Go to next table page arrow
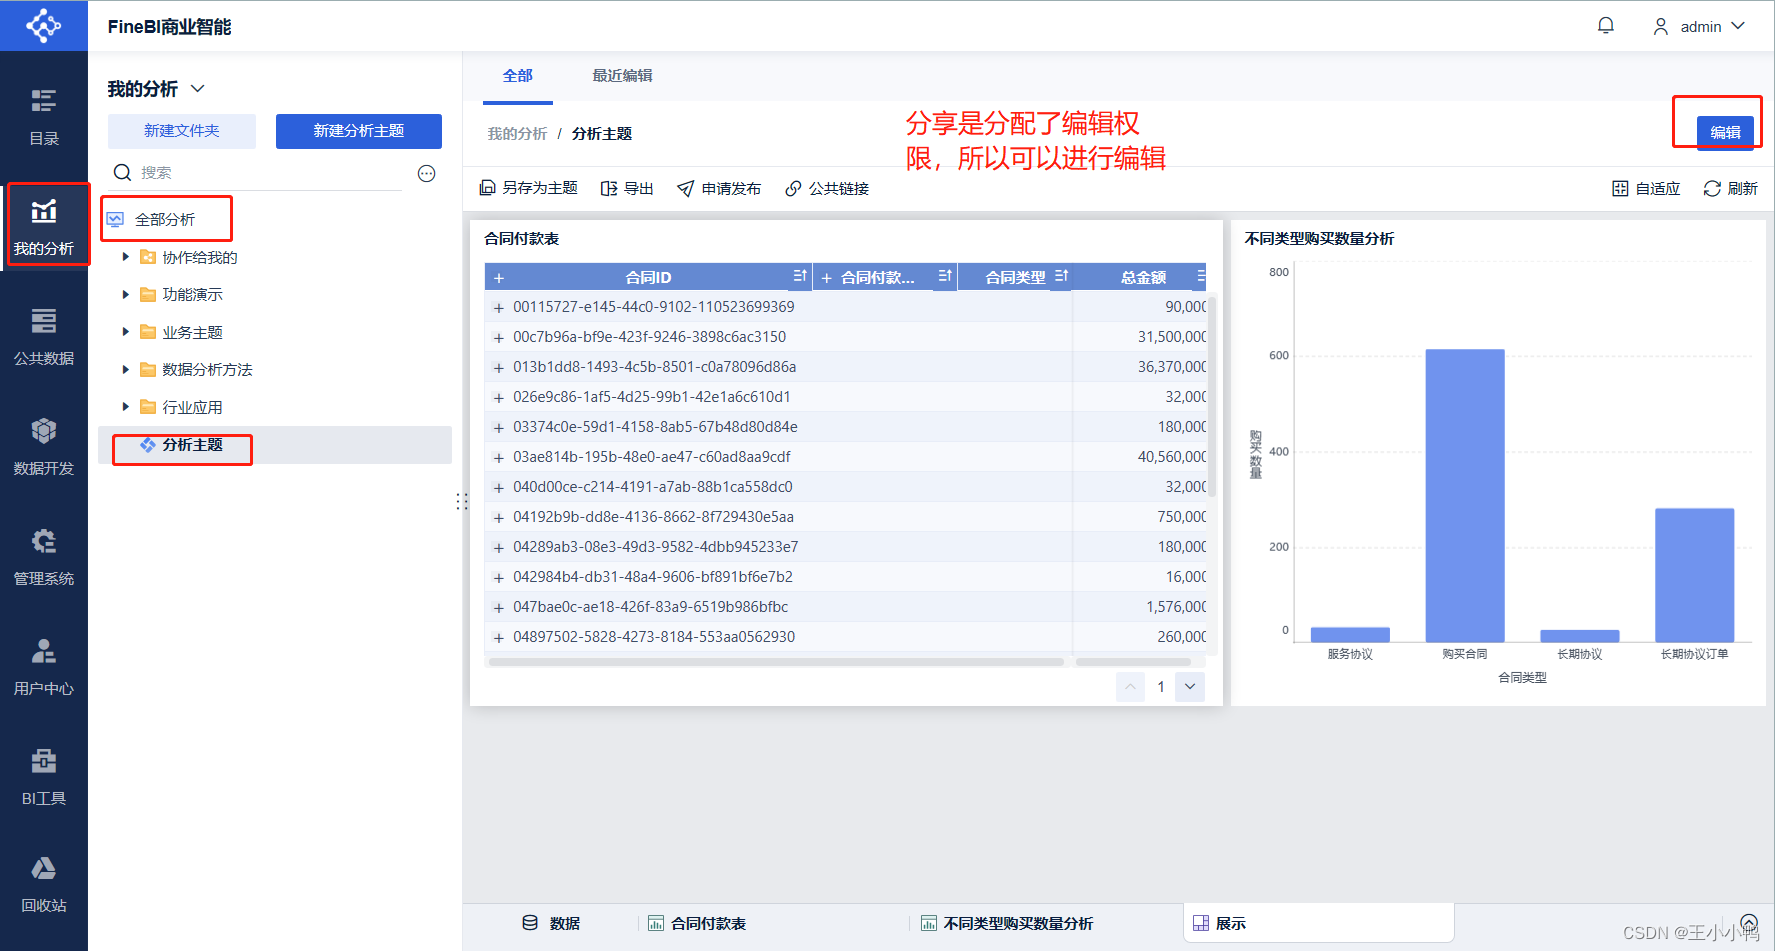The height and width of the screenshot is (951, 1775). (1190, 686)
